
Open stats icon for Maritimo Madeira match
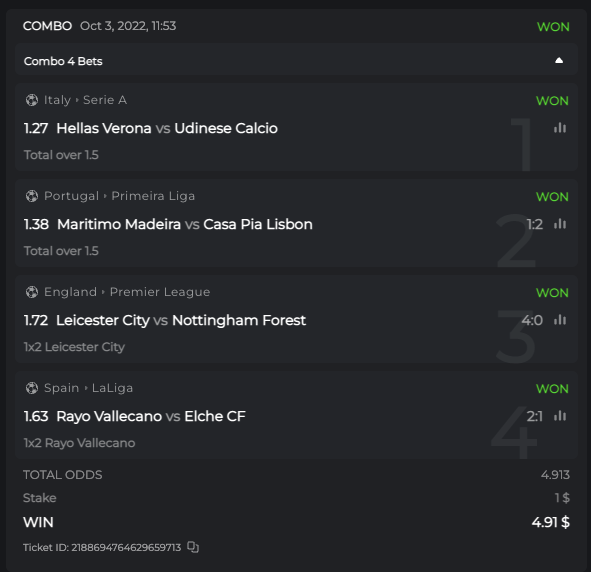(560, 224)
